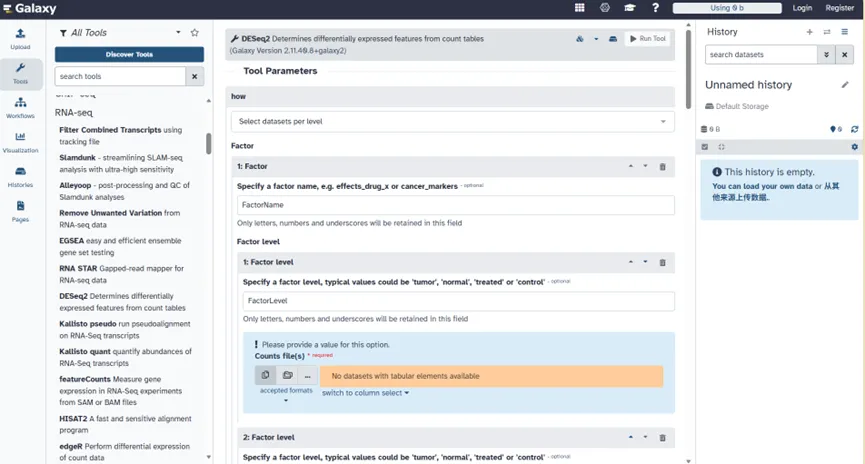Open the HISAT2 tool
This screenshot has width=865, height=464.
click(x=125, y=424)
